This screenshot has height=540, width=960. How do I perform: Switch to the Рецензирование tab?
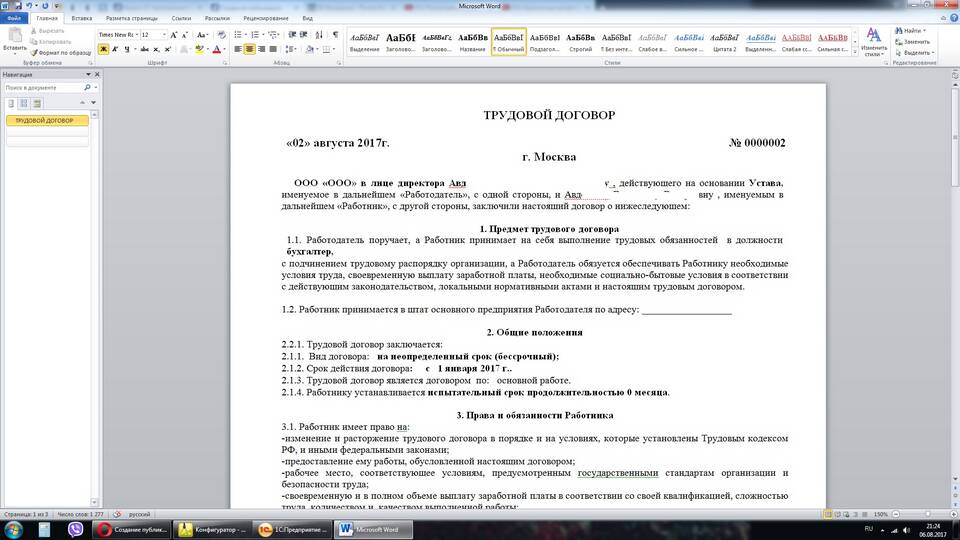266,18
